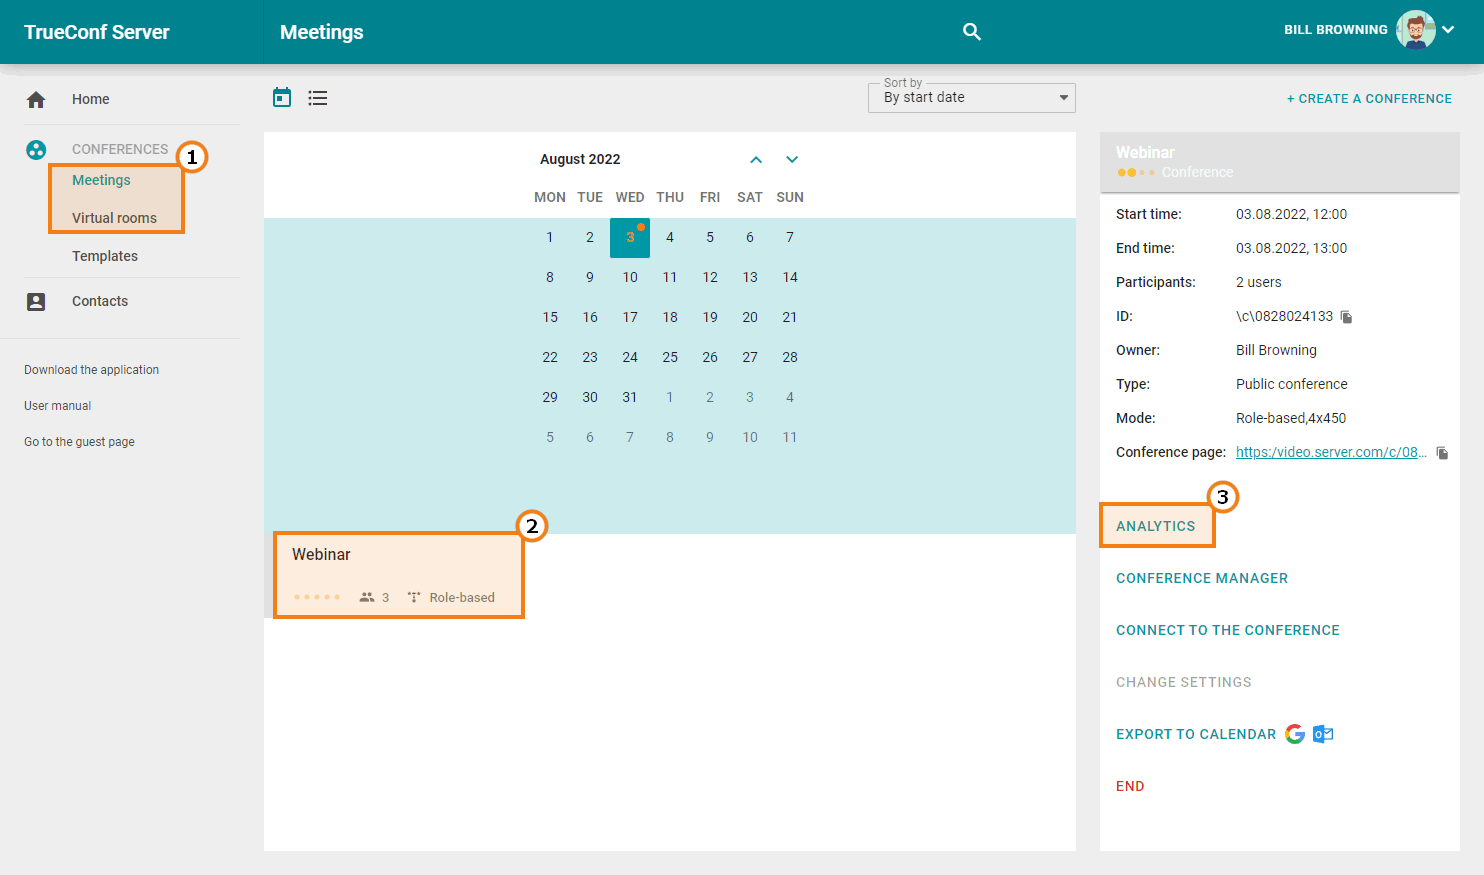The image size is (1484, 875).
Task: Select August 3 on the calendar
Action: point(630,238)
